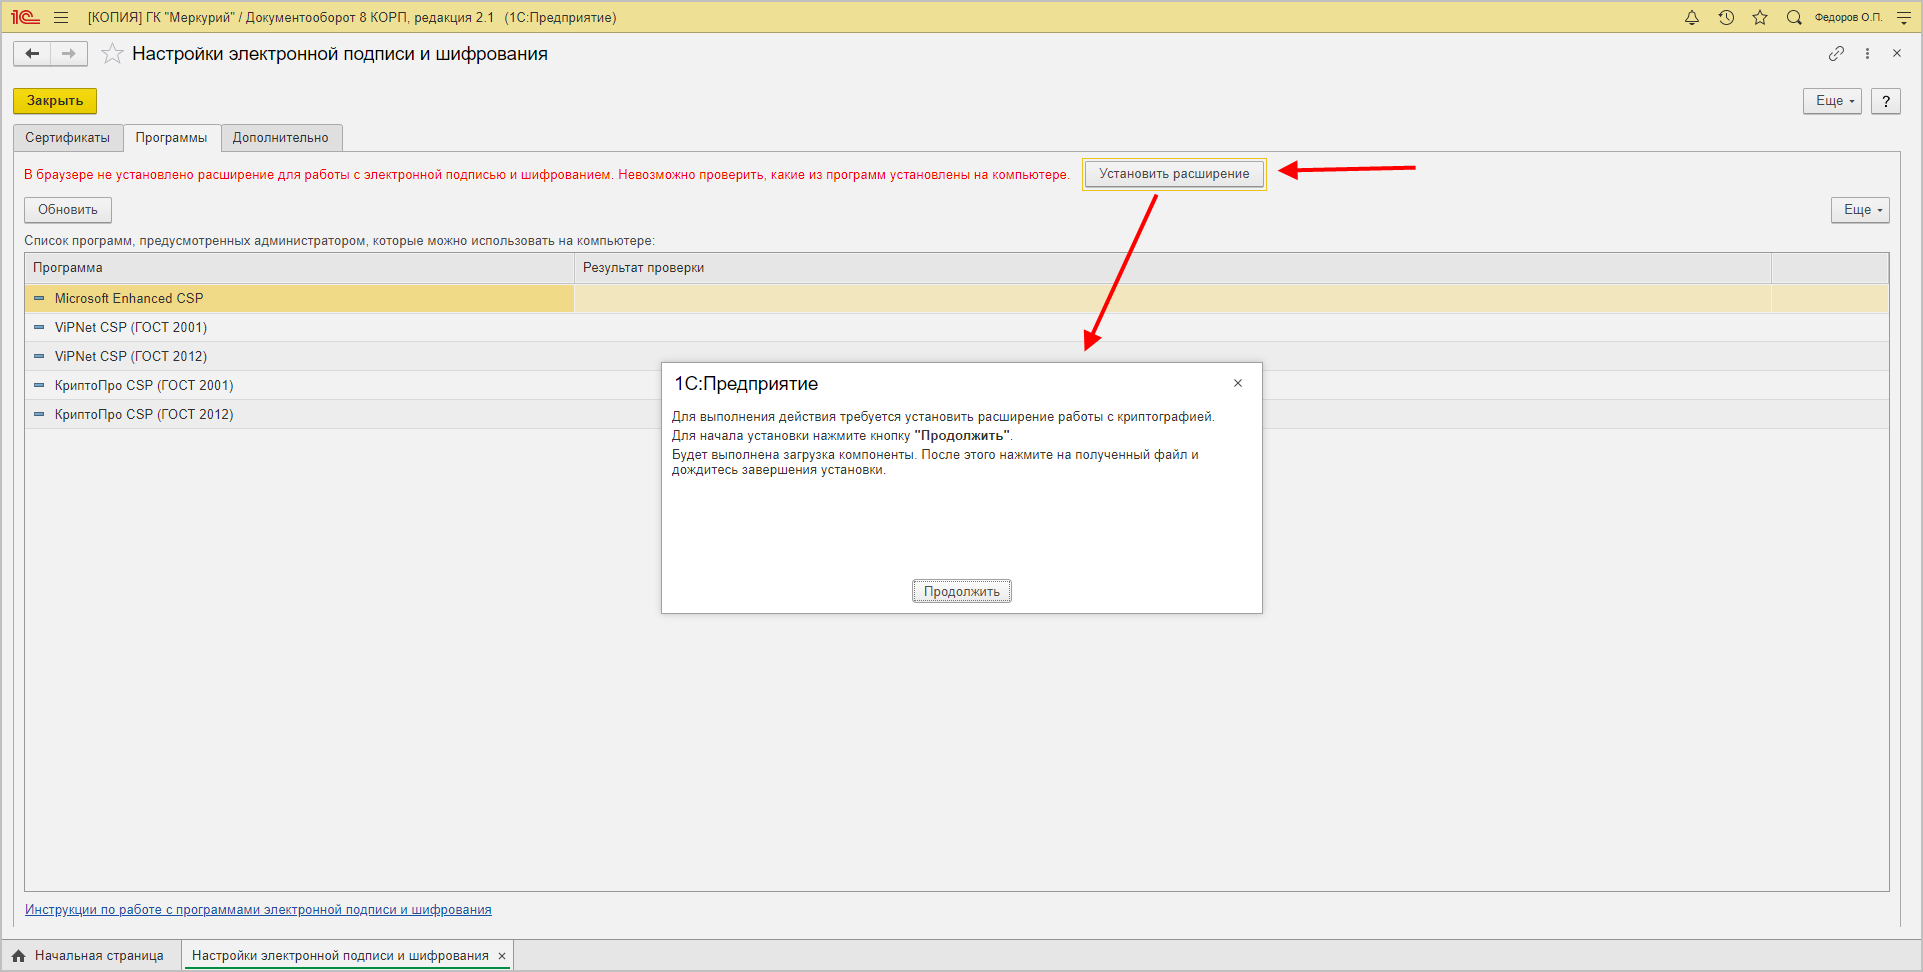1923x972 pixels.
Task: Click the Обновить button
Action: (x=68, y=210)
